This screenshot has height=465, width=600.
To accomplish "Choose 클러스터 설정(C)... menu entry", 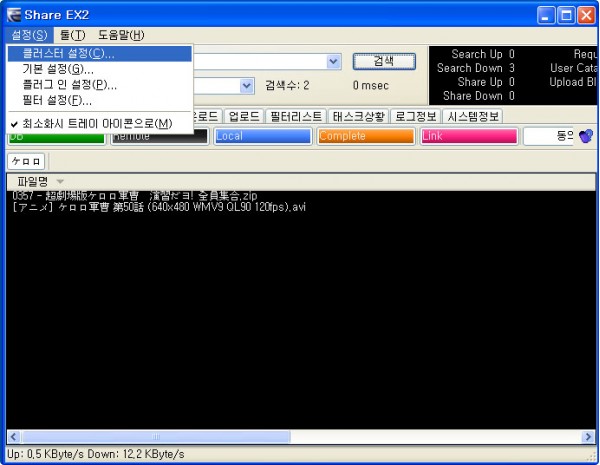I will [x=99, y=54].
